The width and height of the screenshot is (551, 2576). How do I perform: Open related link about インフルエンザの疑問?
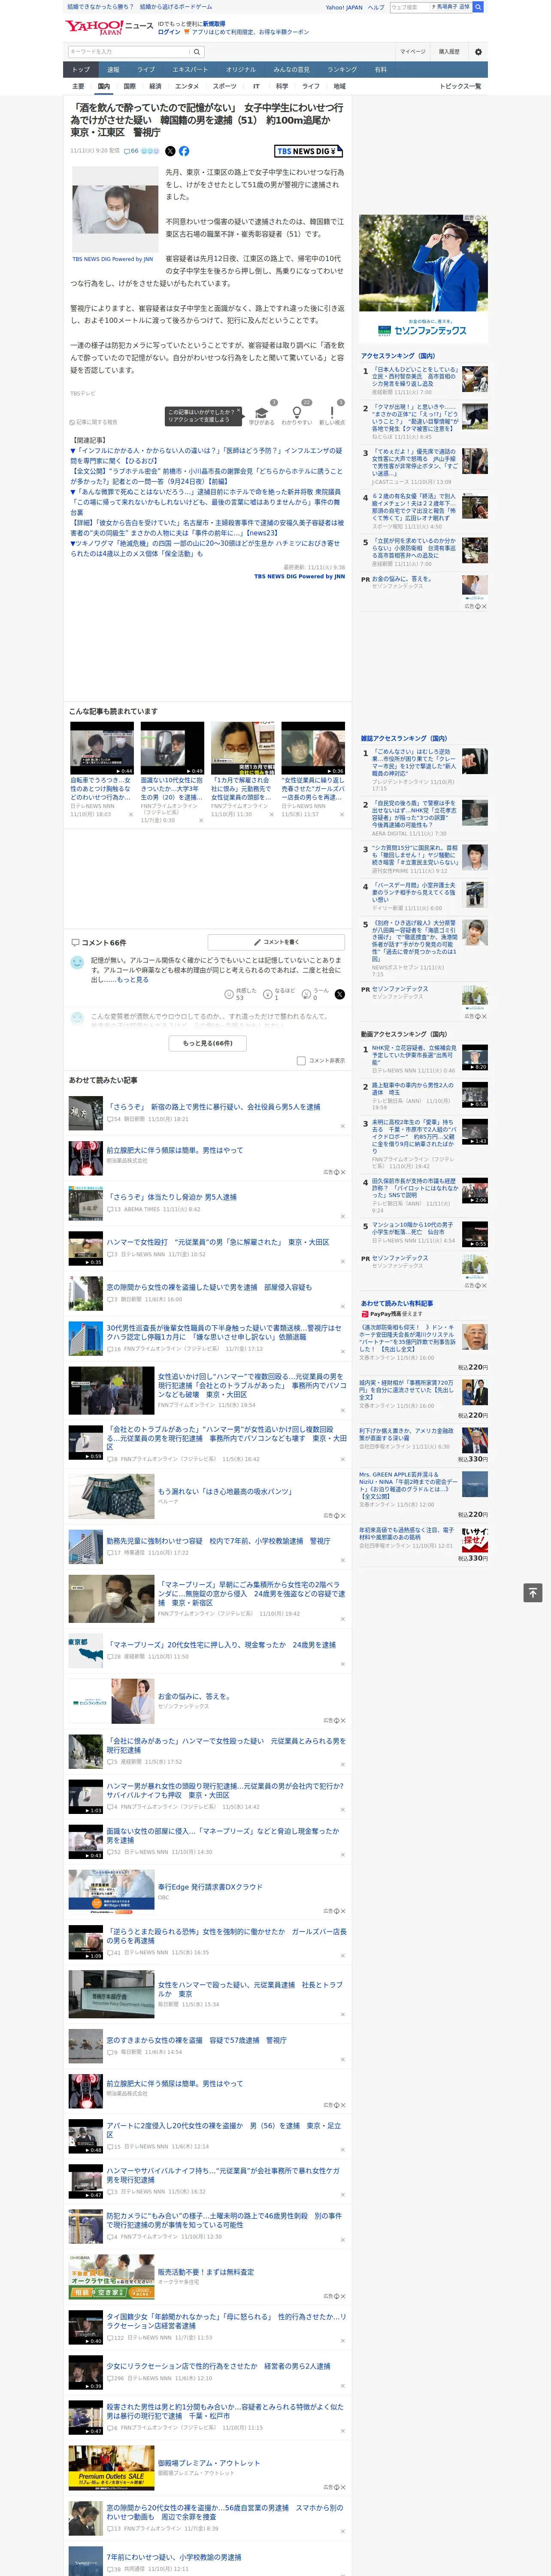pyautogui.click(x=206, y=455)
